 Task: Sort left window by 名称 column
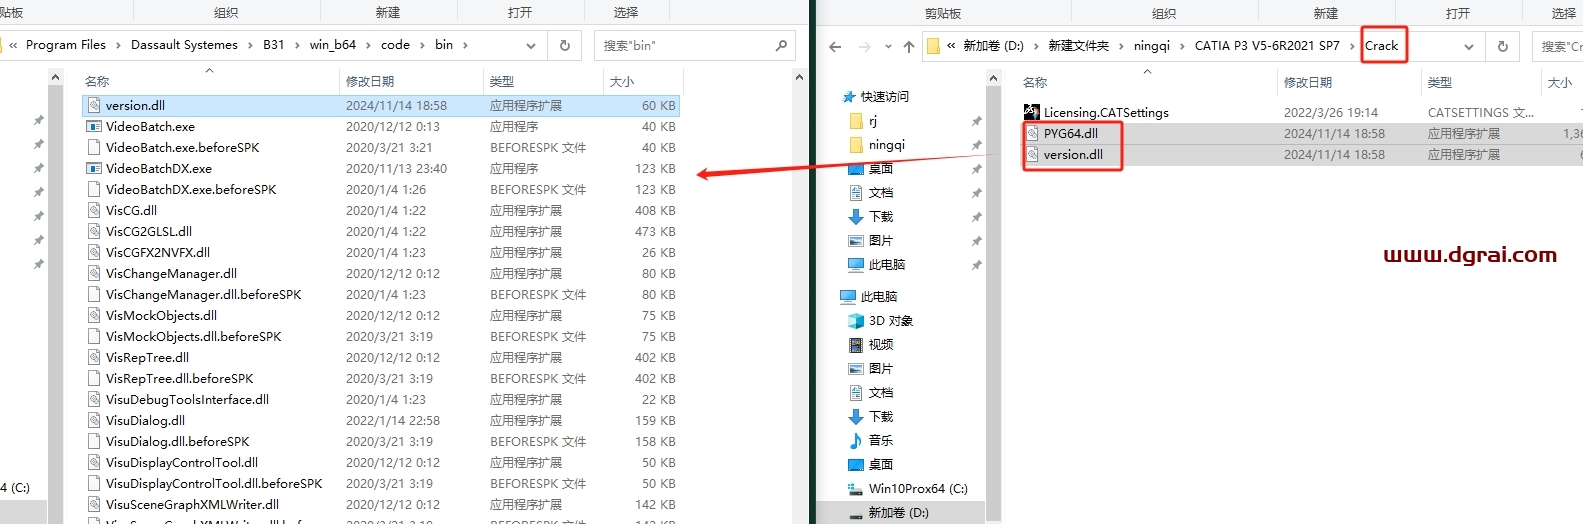(97, 81)
